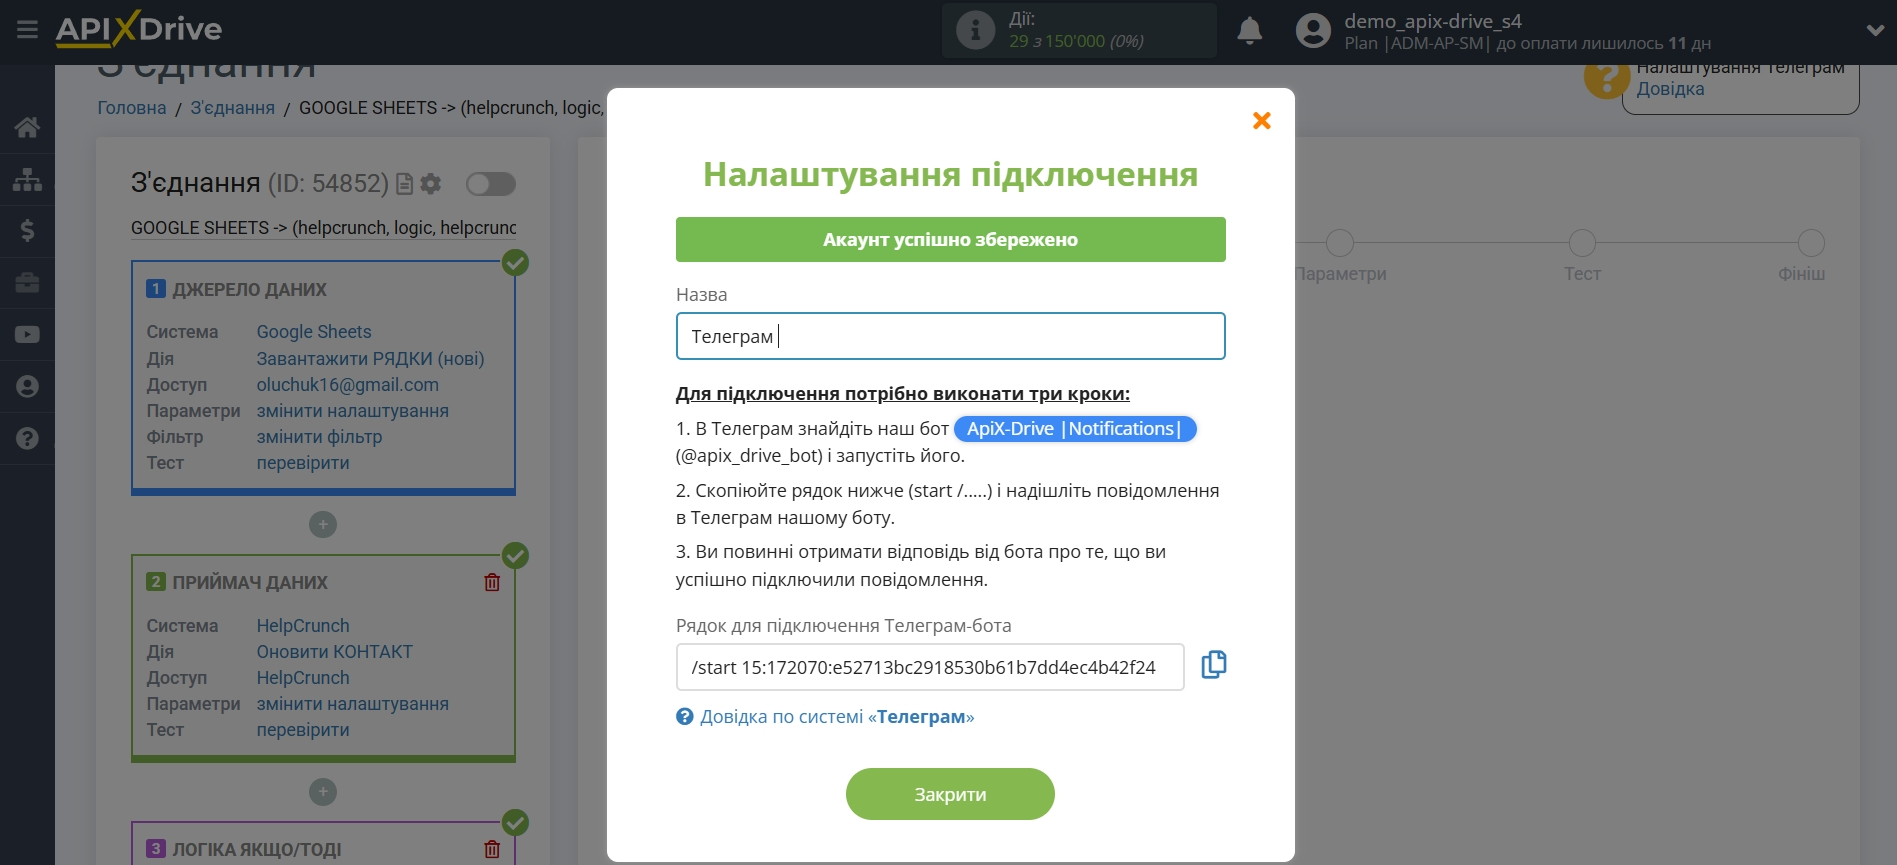Click the Назва input field
This screenshot has width=1897, height=865.
[x=951, y=336]
